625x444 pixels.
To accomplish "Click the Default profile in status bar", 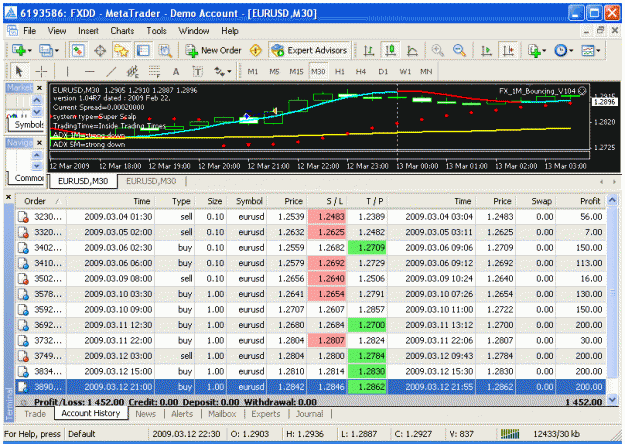I will 82,434.
